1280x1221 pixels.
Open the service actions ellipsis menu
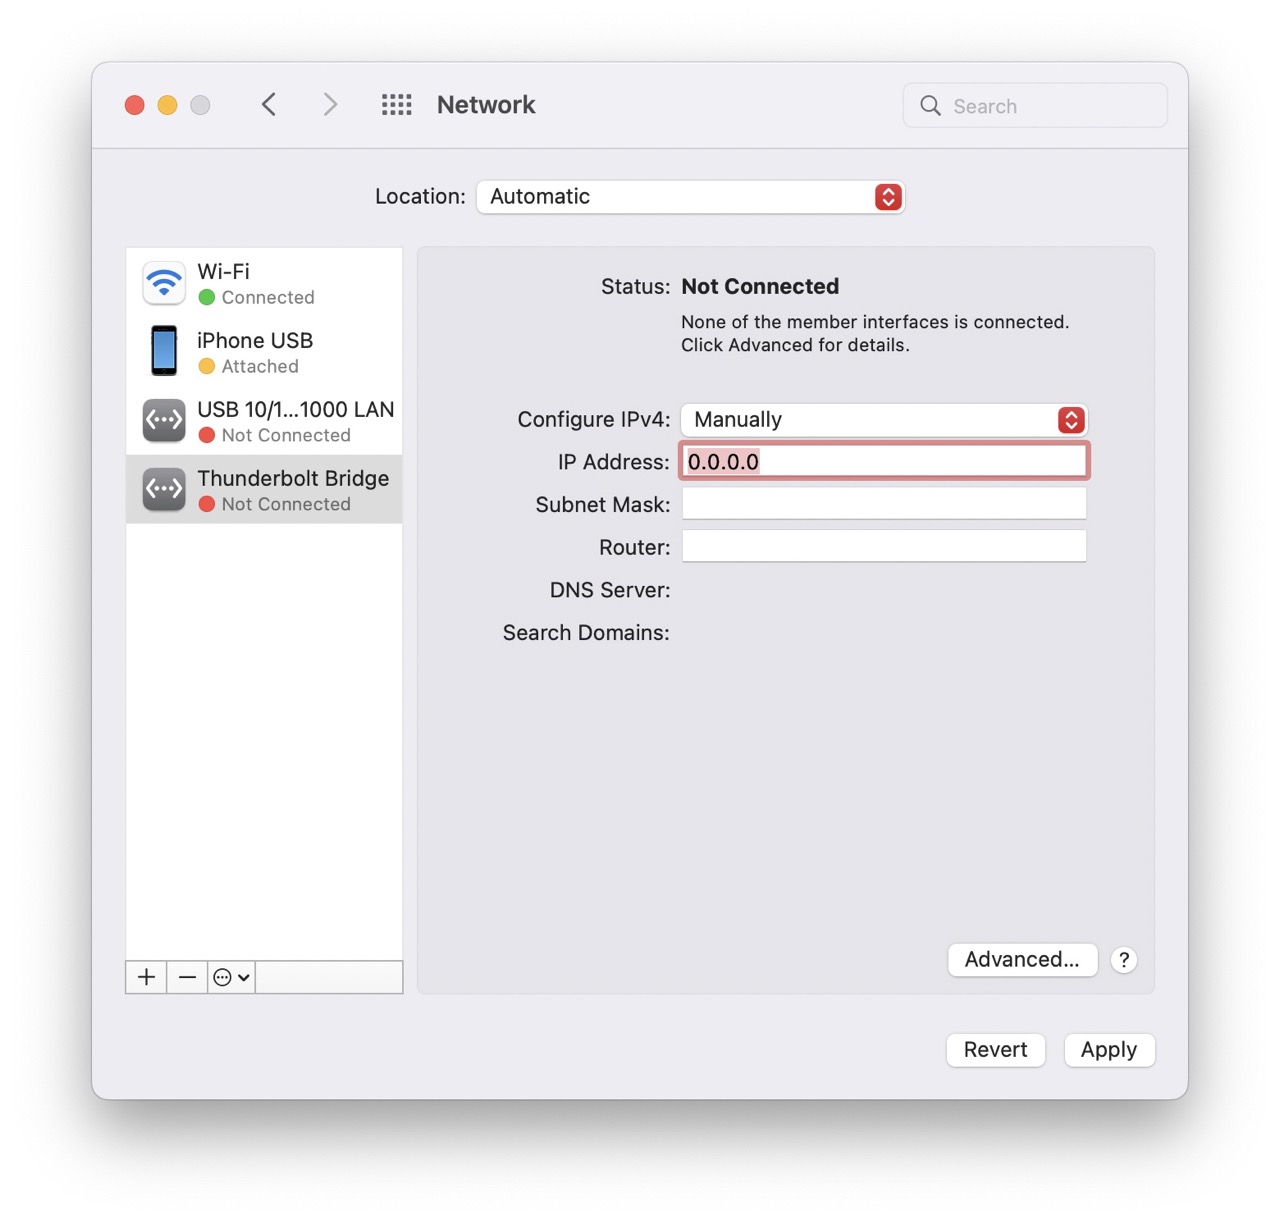tap(230, 977)
